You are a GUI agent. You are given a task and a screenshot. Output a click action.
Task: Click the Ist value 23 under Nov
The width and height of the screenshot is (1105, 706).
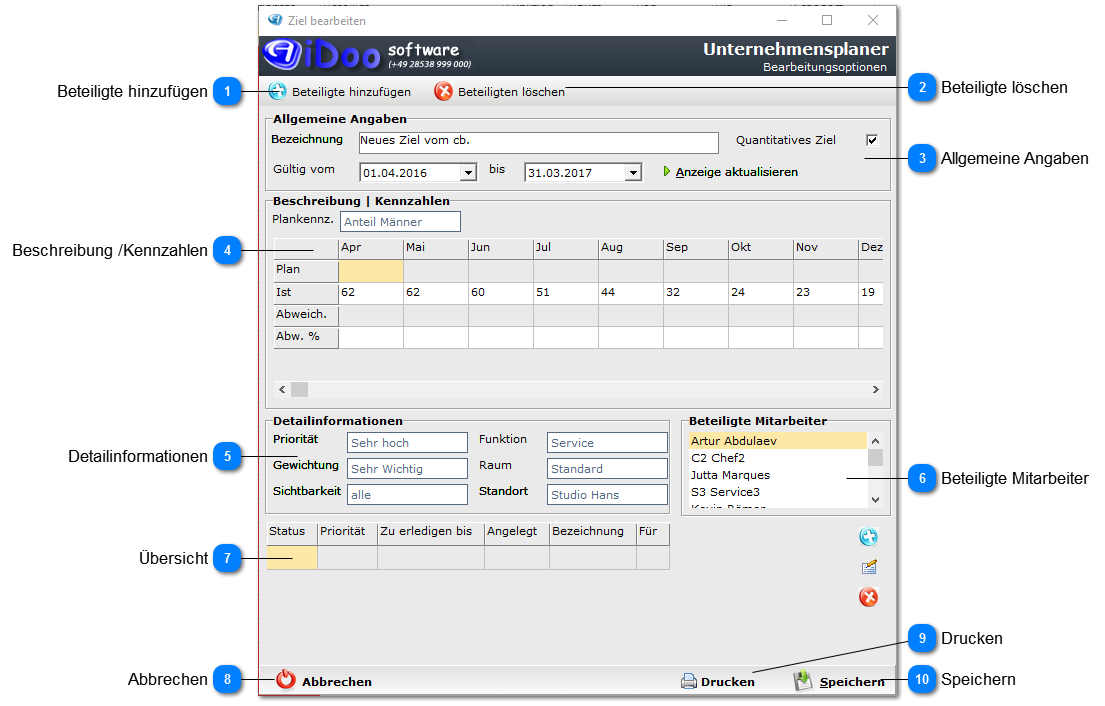pos(825,293)
